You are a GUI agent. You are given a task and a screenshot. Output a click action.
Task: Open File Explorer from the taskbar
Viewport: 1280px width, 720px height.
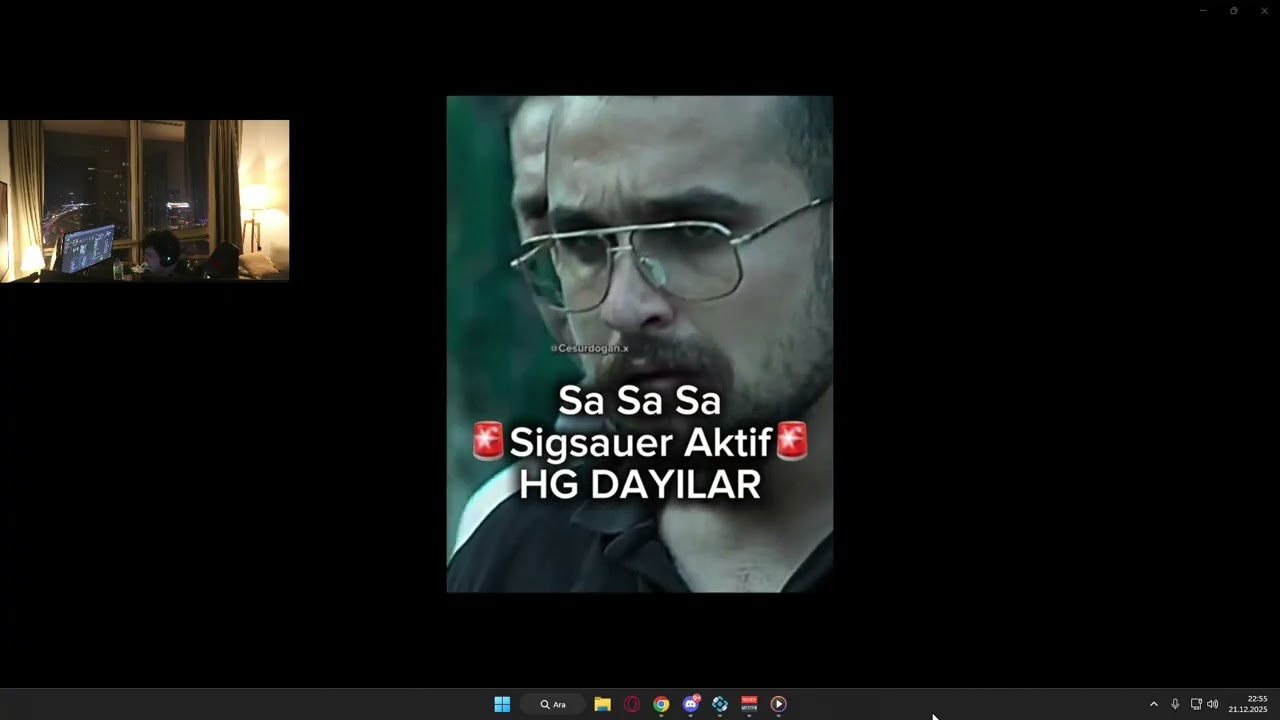[x=602, y=704]
